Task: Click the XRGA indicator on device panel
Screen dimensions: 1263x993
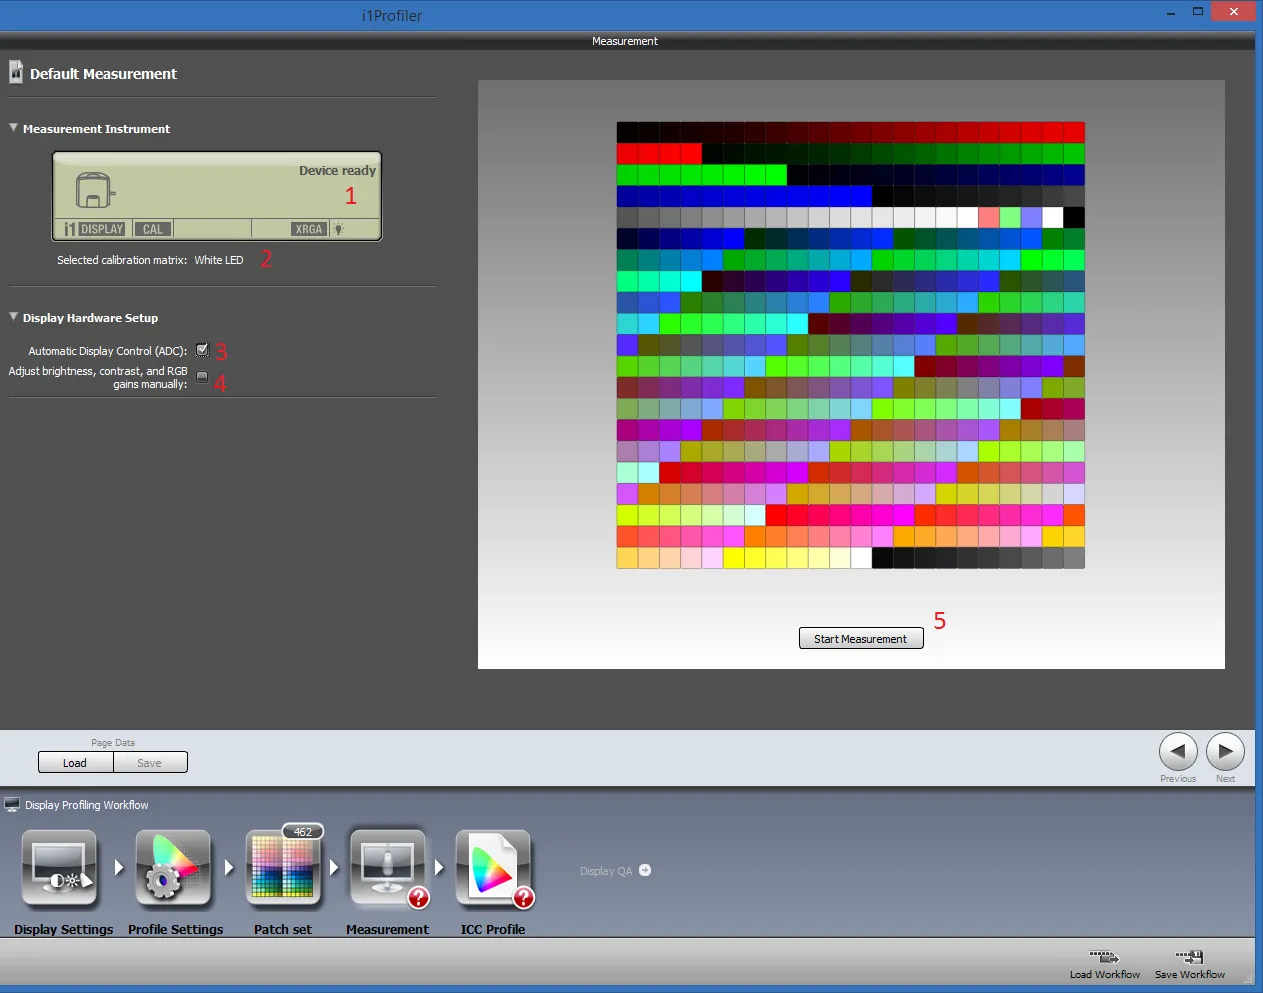Action: click(309, 229)
